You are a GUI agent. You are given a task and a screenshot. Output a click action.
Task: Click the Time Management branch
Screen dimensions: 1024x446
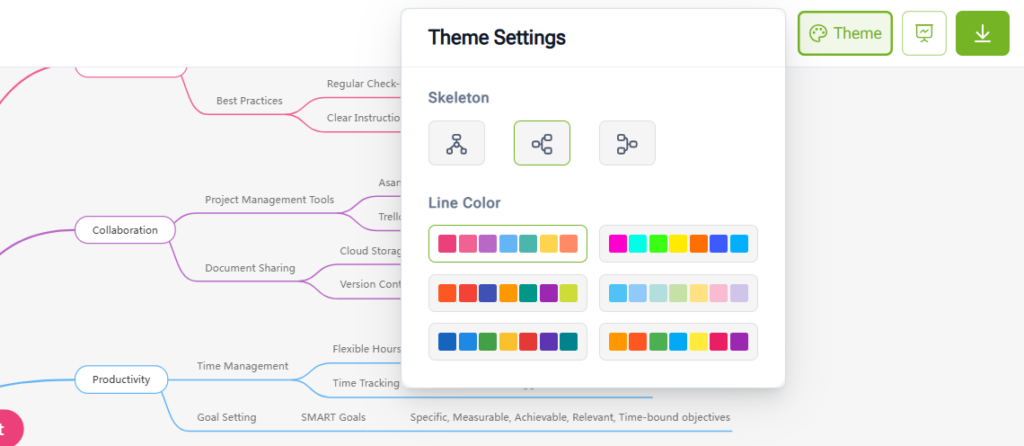(242, 366)
